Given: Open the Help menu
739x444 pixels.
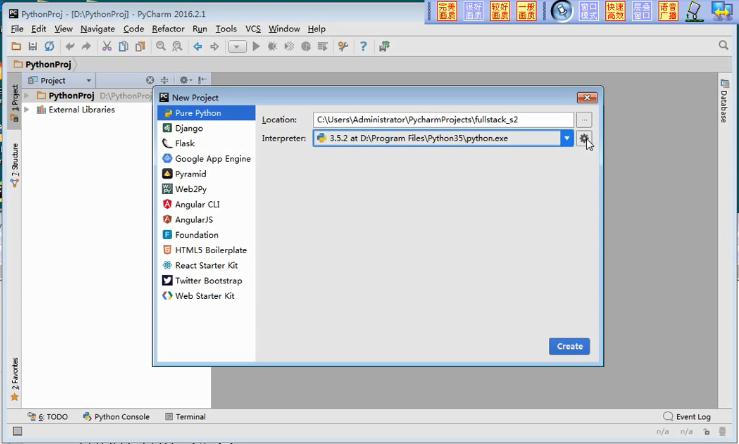Looking at the screenshot, I should pos(317,29).
